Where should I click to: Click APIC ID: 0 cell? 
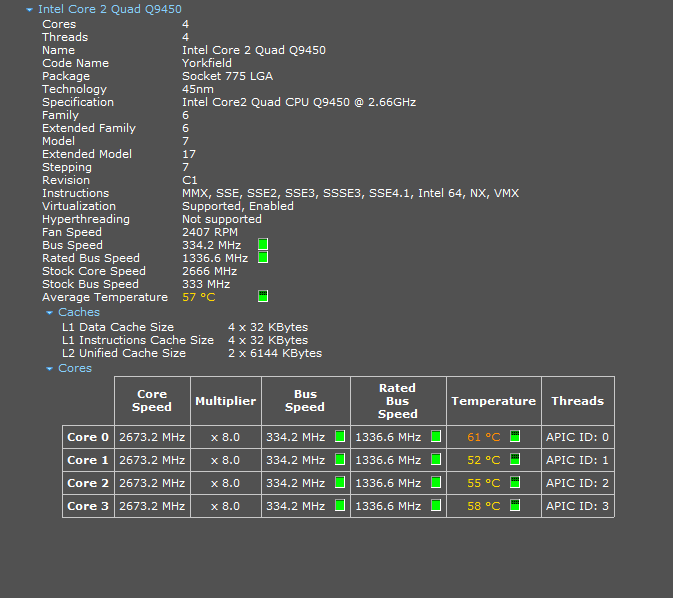tap(578, 437)
